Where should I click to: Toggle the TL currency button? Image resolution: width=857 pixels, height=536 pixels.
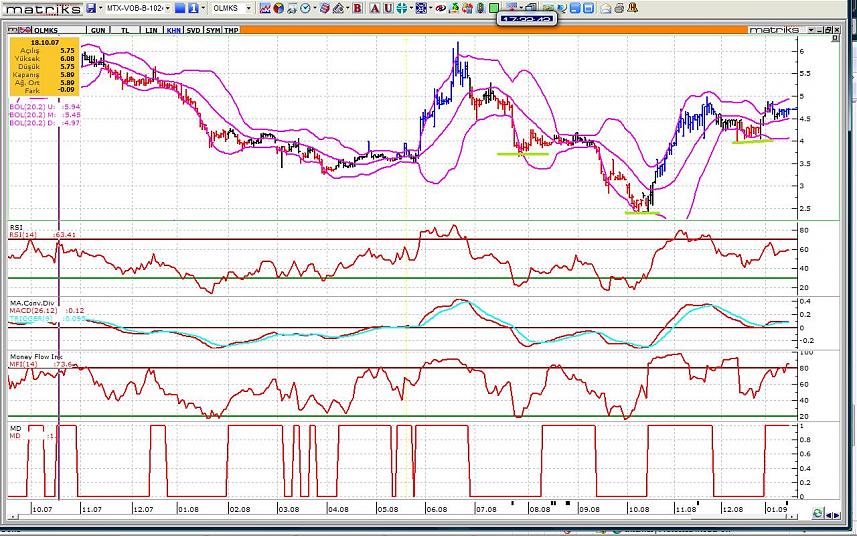point(125,30)
